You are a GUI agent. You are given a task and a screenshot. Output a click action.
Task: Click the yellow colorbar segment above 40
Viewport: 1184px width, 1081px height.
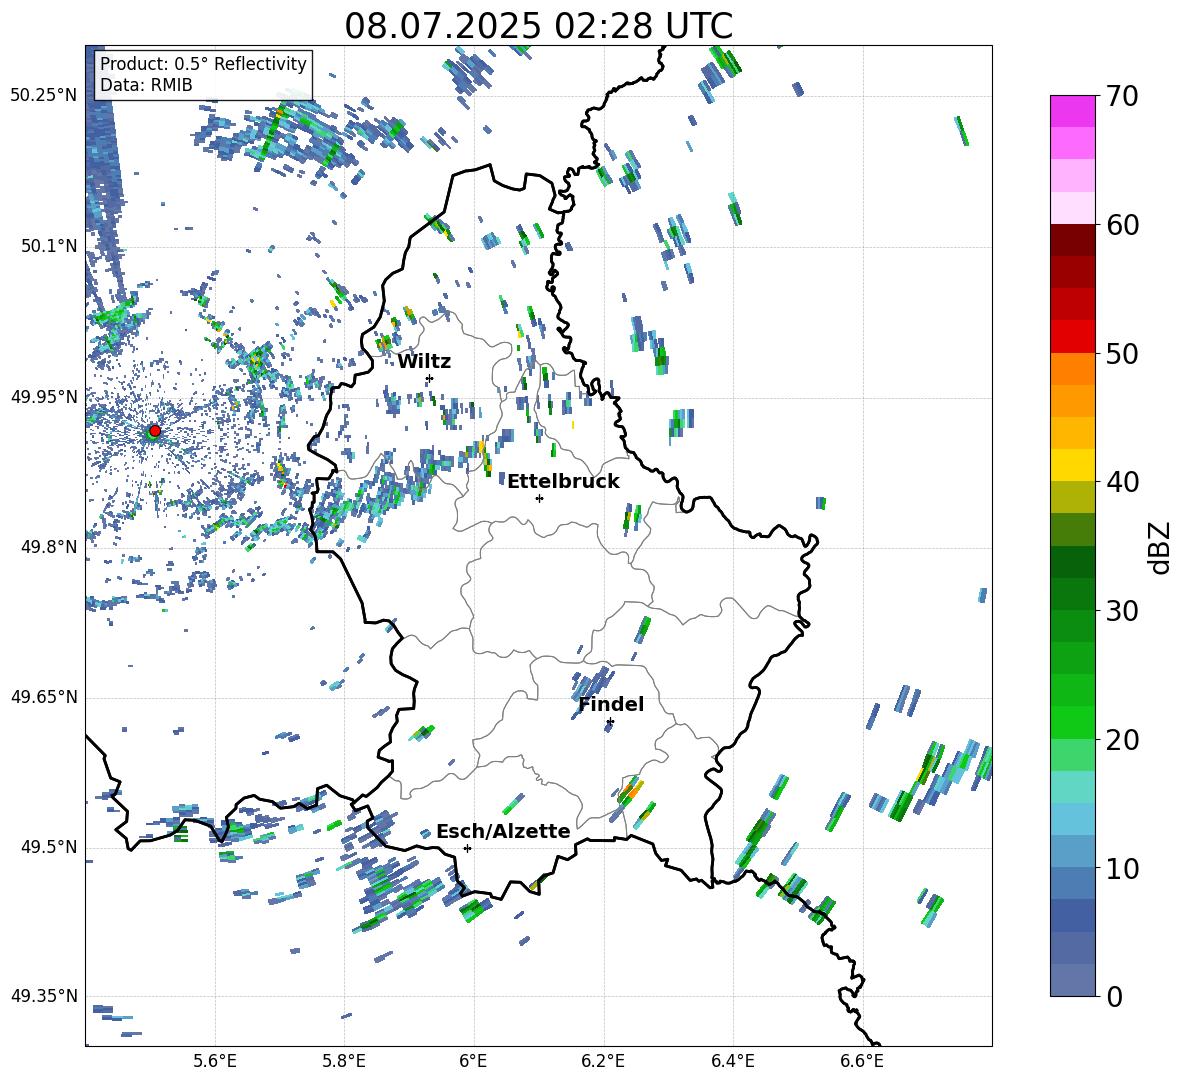point(1072,465)
